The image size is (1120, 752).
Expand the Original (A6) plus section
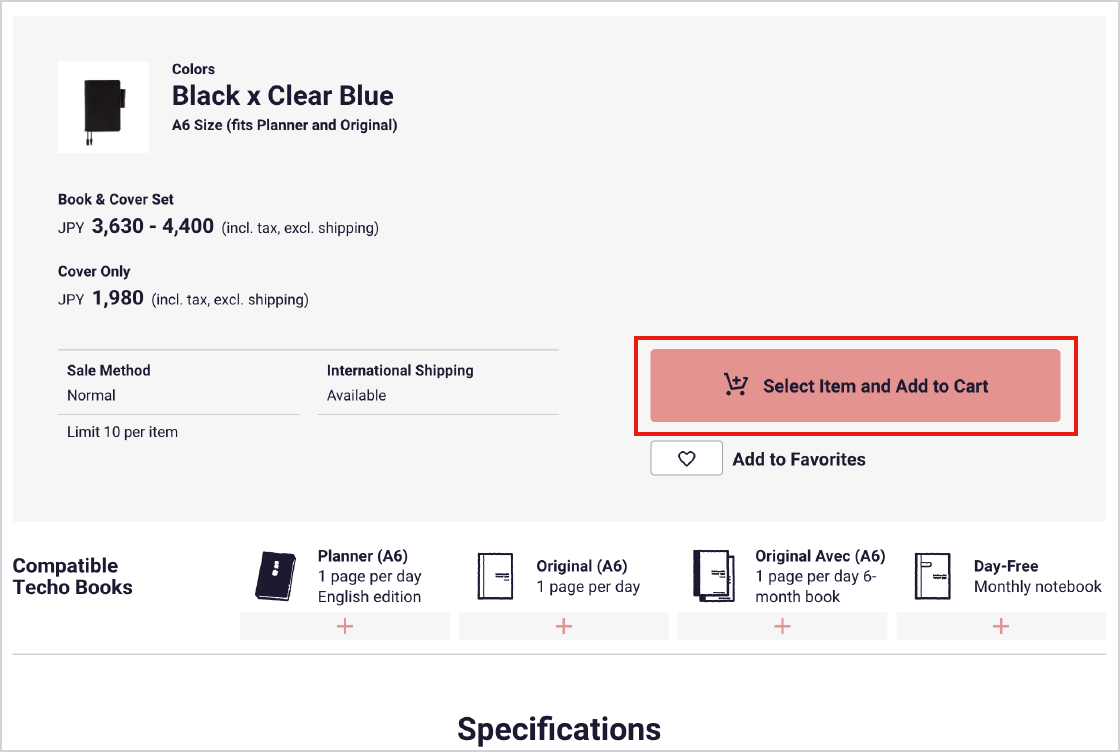pos(564,626)
